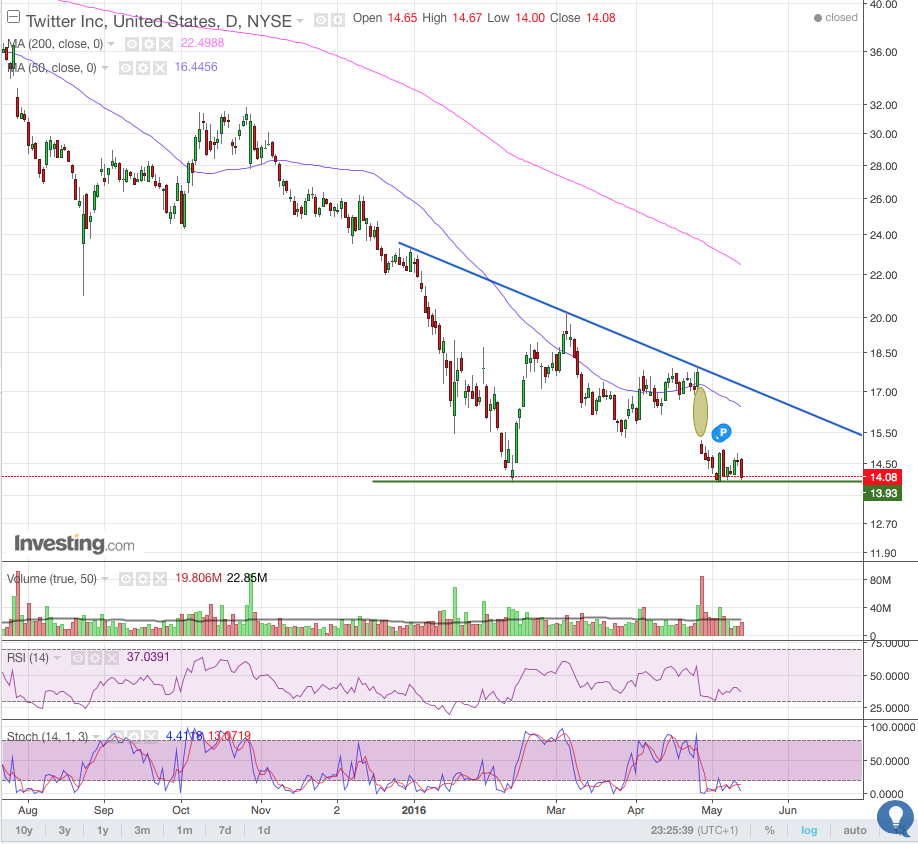Open RSI indicator settings gear
The height and width of the screenshot is (844, 918).
coord(95,658)
